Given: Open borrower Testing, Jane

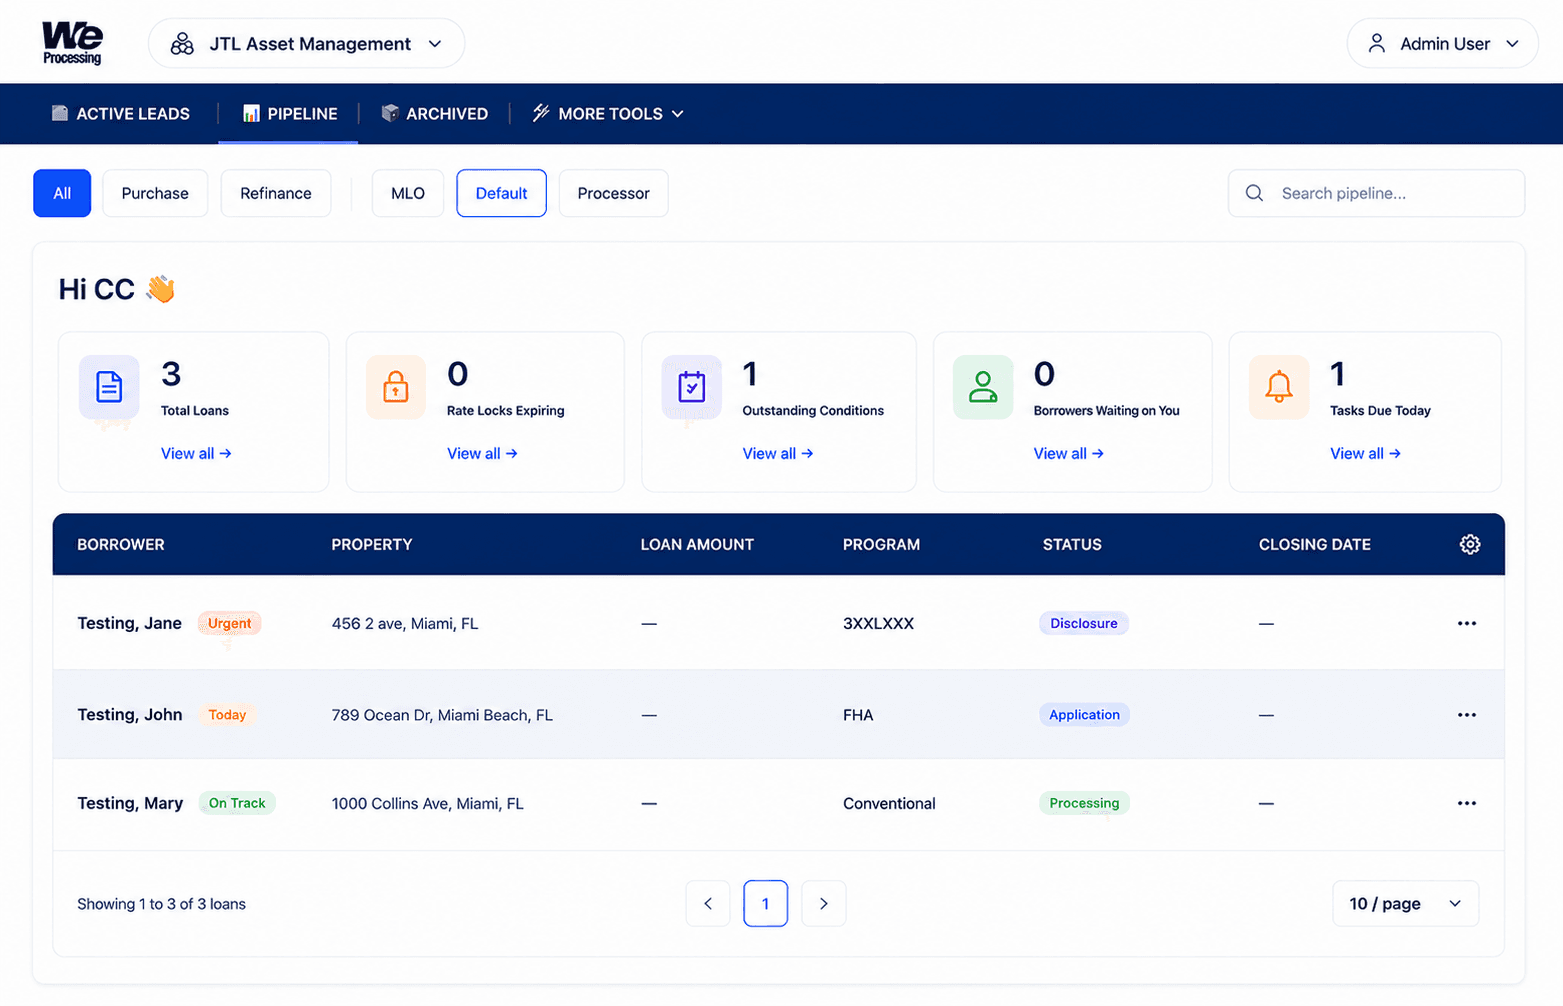Looking at the screenshot, I should pos(130,623).
